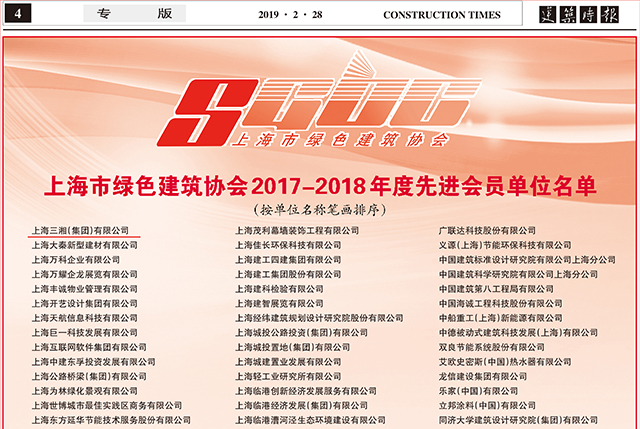Click 中国海诚工程科技股份有限公司
Screen dimensions: 640x429
pos(501,304)
